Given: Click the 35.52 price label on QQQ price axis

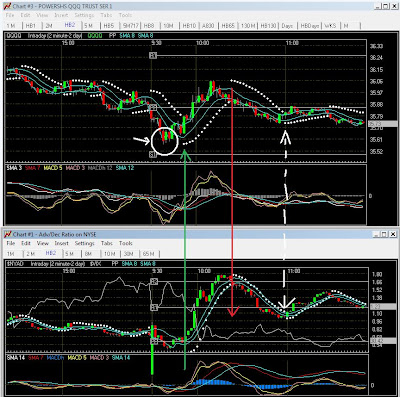Looking at the screenshot, I should tap(376, 151).
